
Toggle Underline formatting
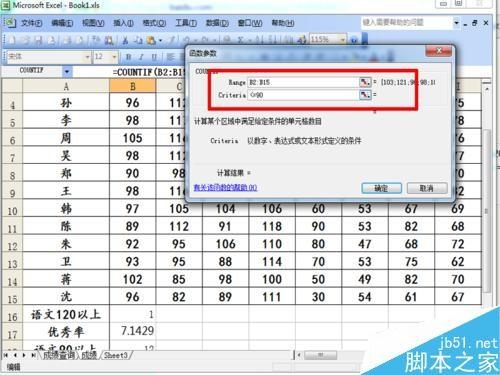(x=154, y=57)
